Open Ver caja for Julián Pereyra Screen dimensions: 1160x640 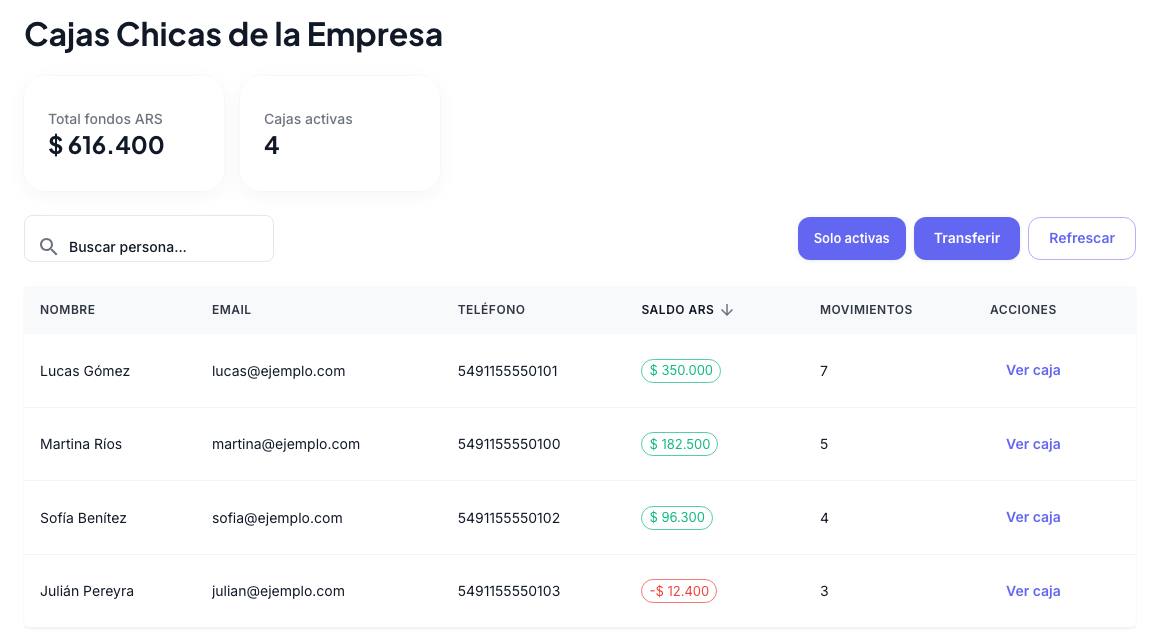pyautogui.click(x=1033, y=591)
